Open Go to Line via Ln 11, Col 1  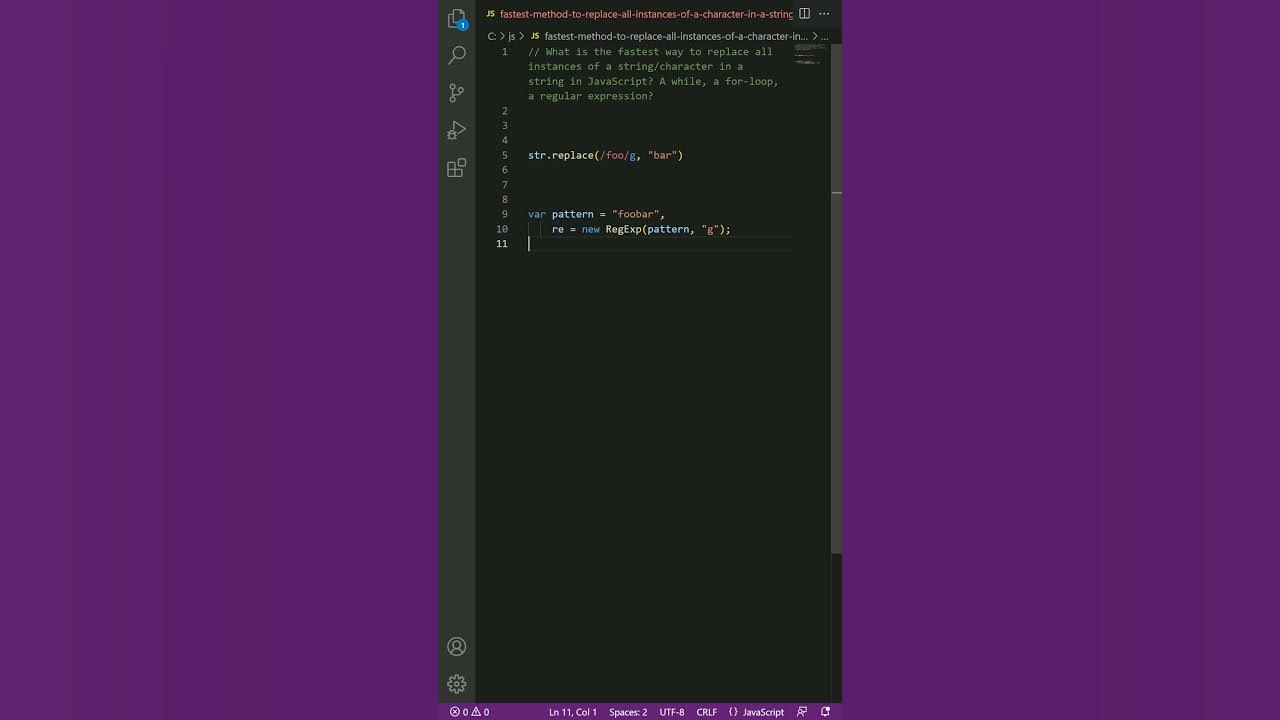pos(573,712)
